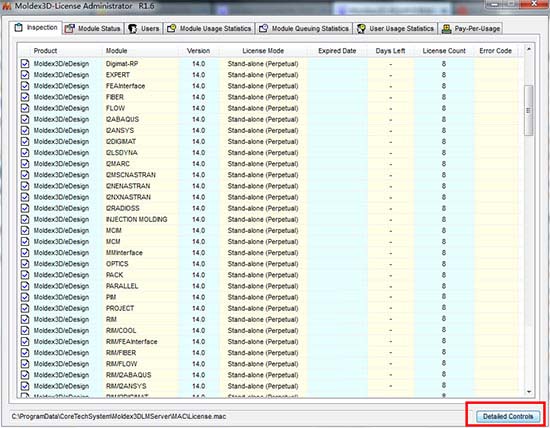This screenshot has width=550, height=428.
Task: Click the Pay-Per-Usage tab icon
Action: [x=446, y=29]
